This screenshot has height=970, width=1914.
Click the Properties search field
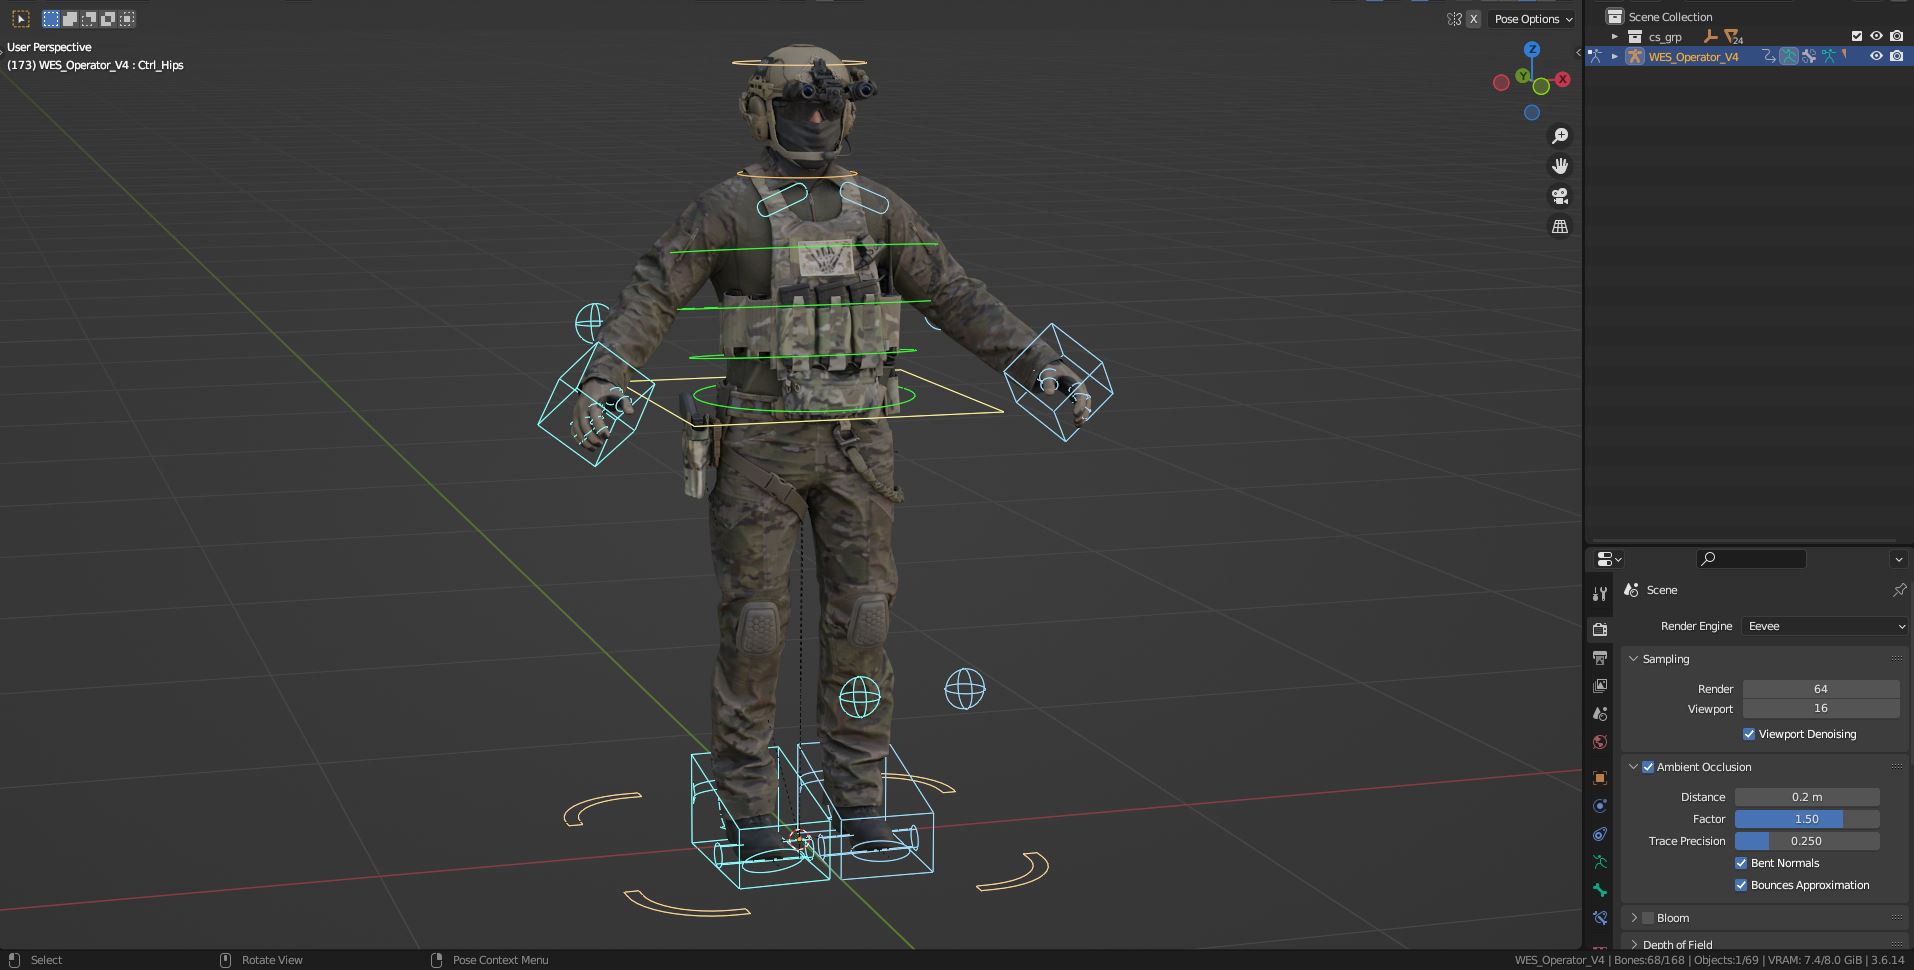tap(1751, 559)
